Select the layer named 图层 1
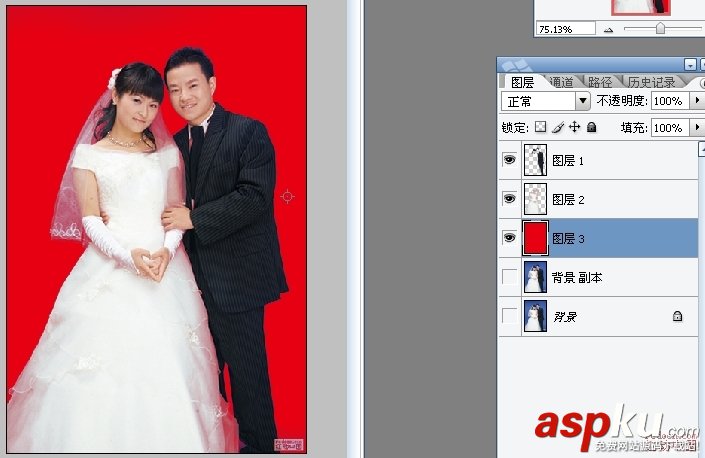This screenshot has height=458, width=705. click(568, 160)
